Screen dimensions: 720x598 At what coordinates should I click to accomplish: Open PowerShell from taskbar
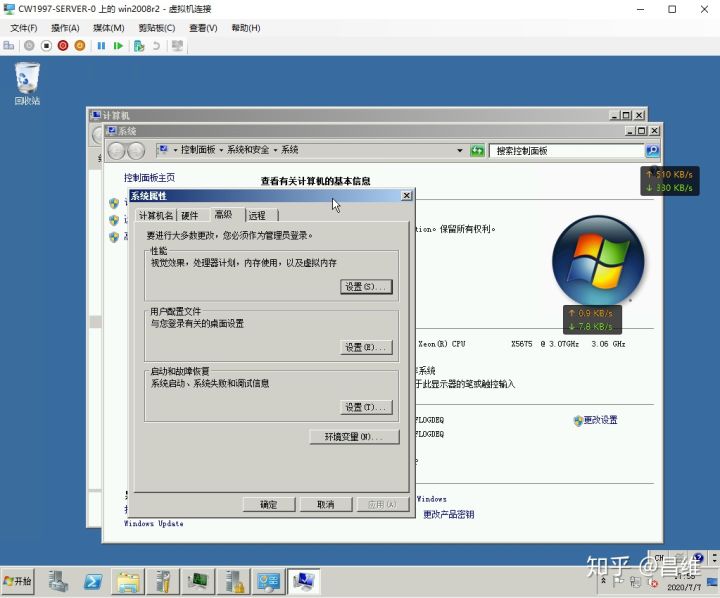[93, 581]
